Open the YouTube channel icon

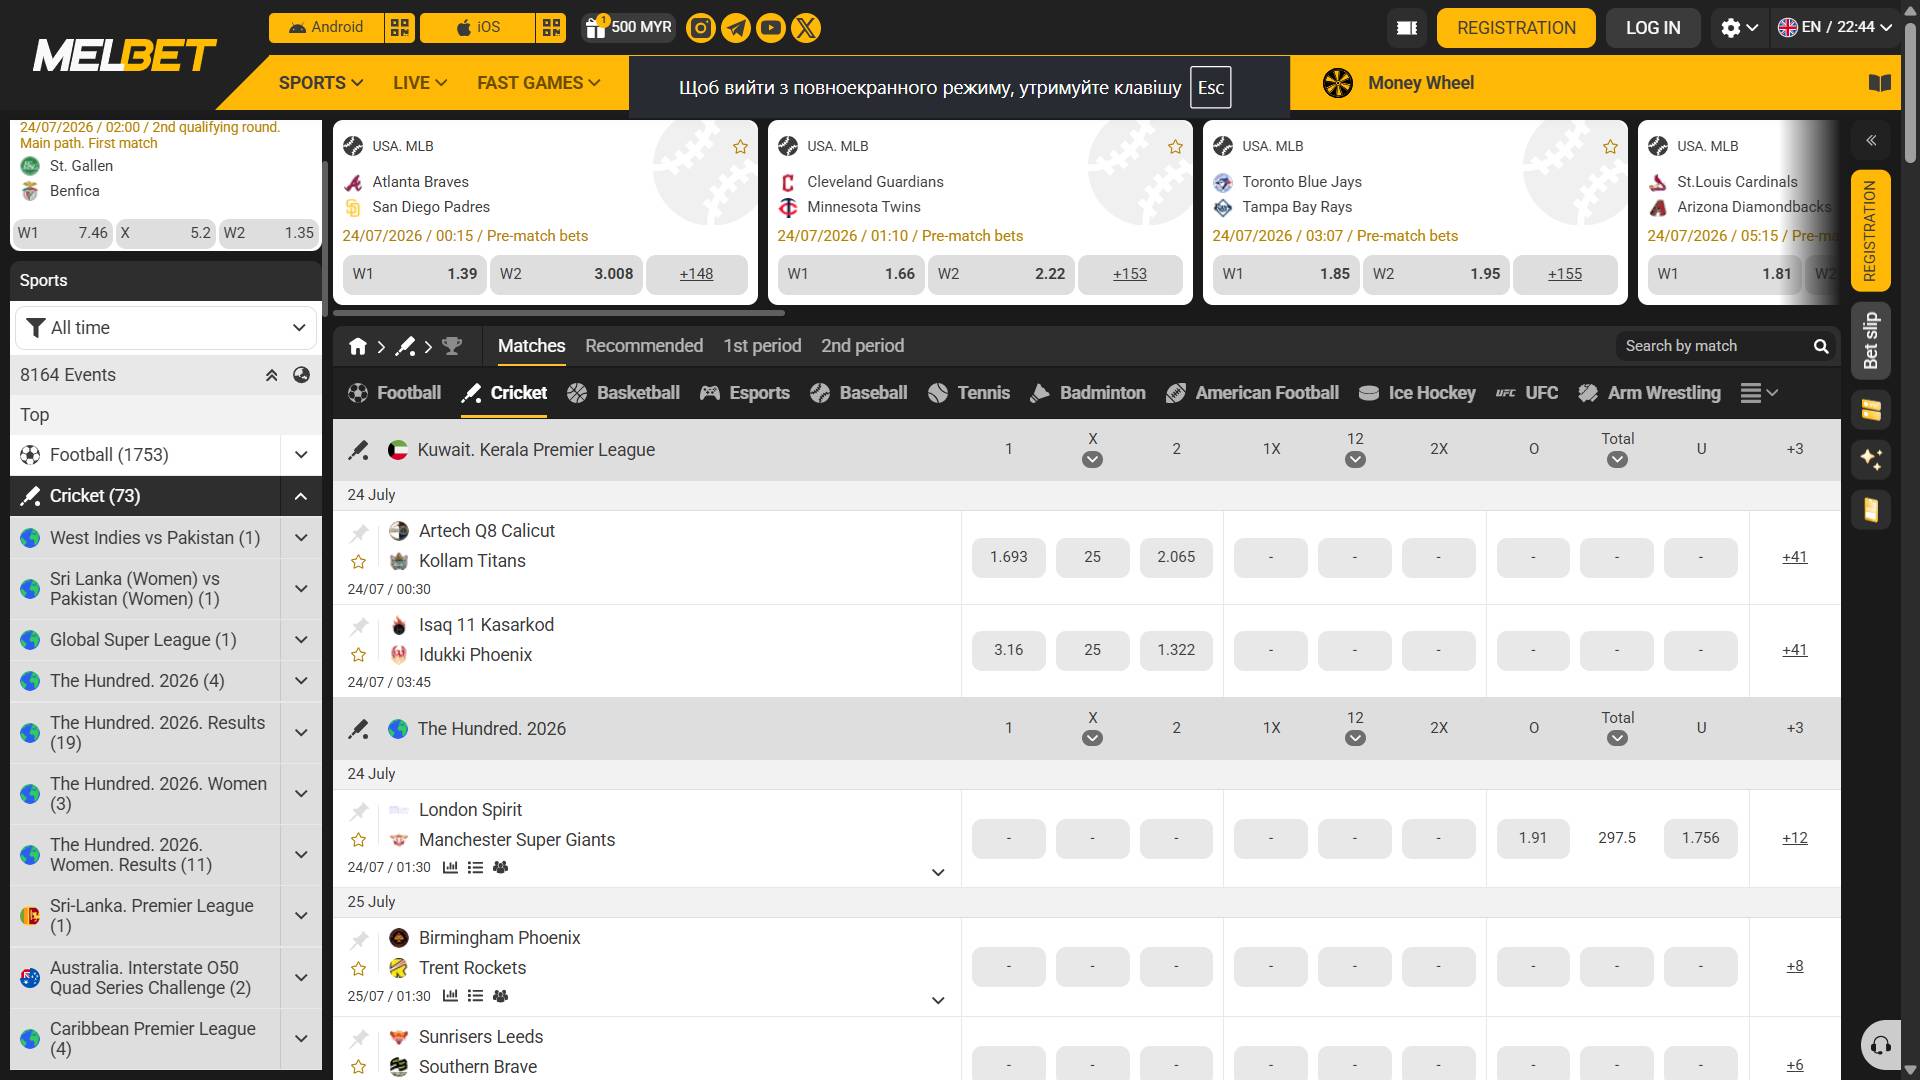771,28
